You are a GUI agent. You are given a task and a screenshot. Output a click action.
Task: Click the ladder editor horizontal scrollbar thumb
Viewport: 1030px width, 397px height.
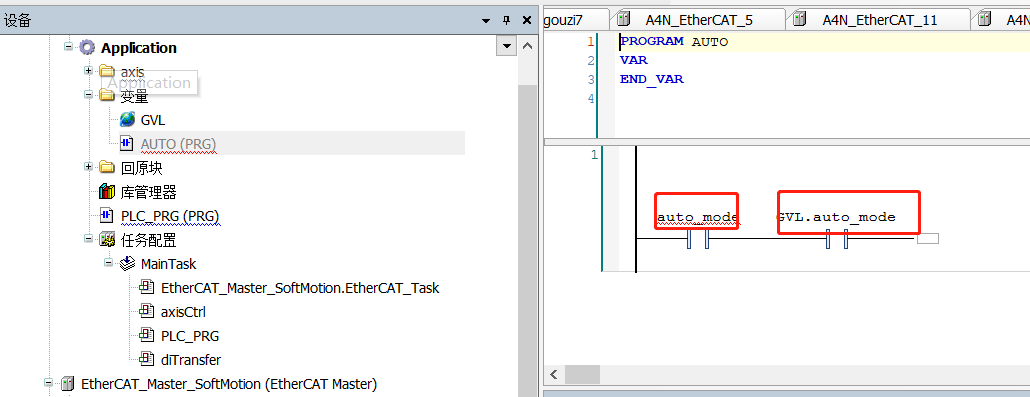click(x=583, y=375)
